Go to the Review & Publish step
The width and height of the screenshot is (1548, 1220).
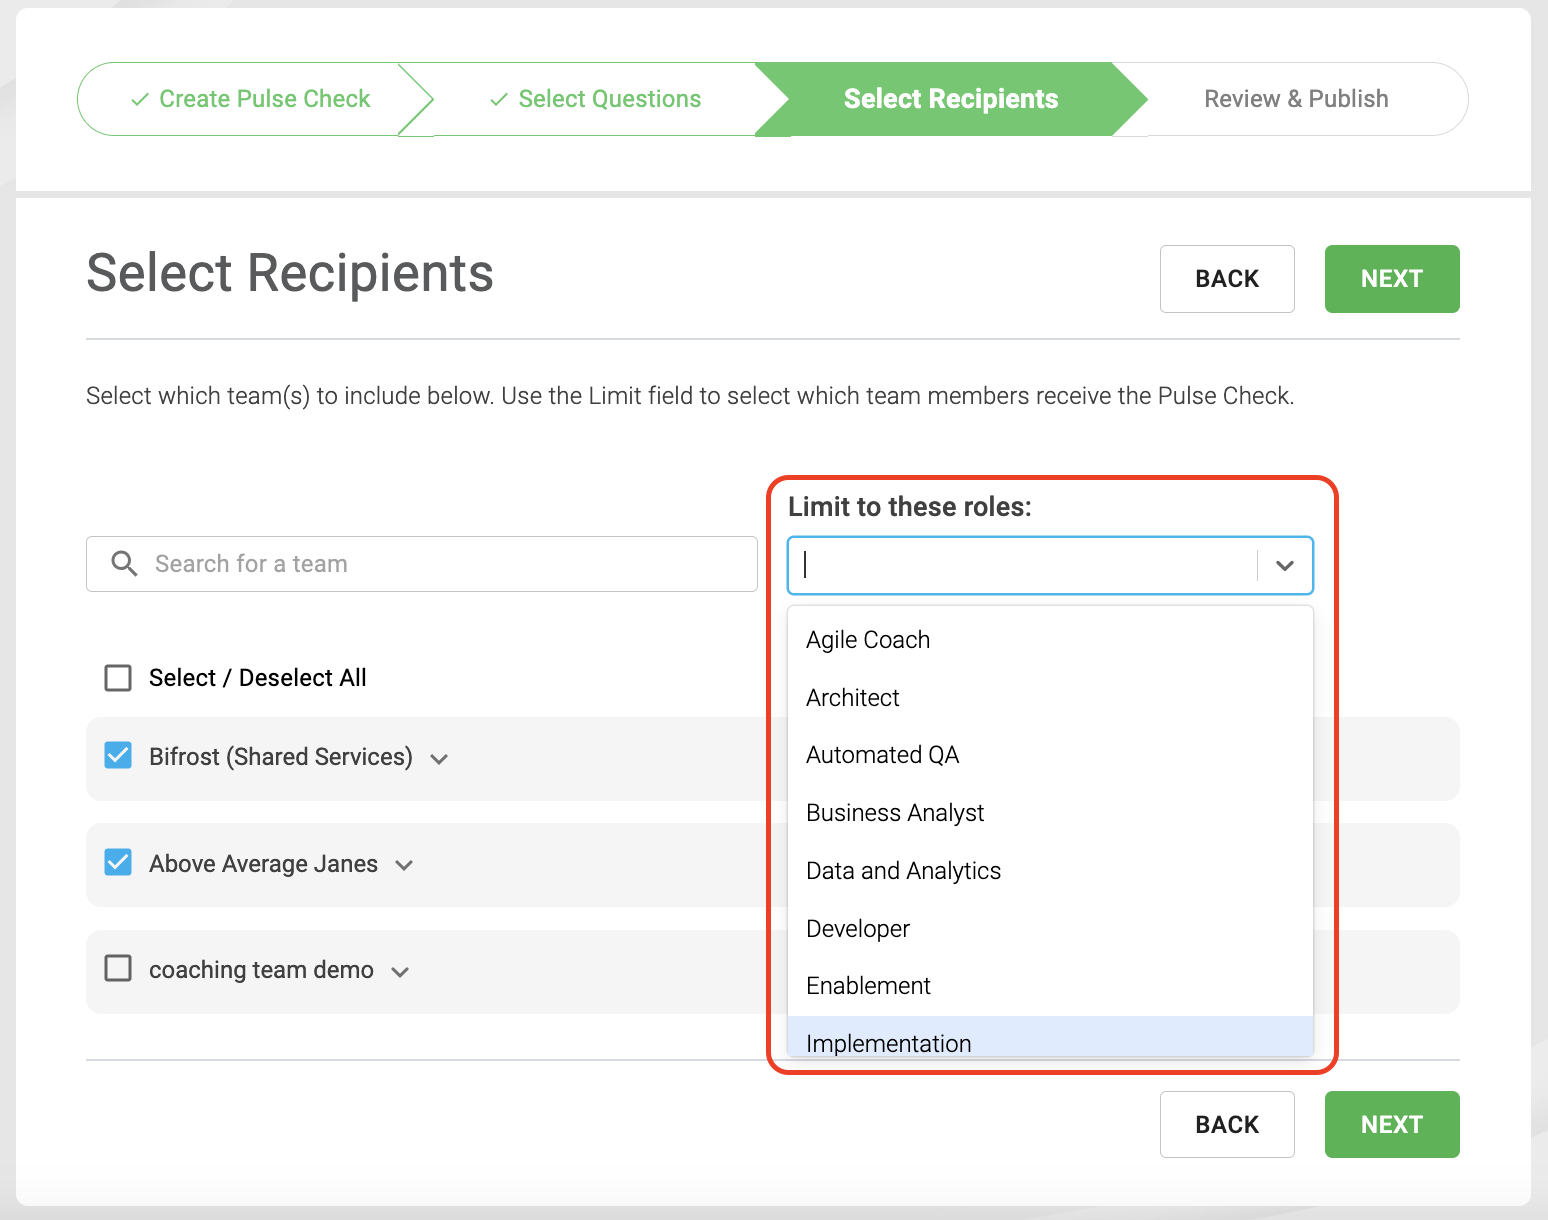[1296, 99]
